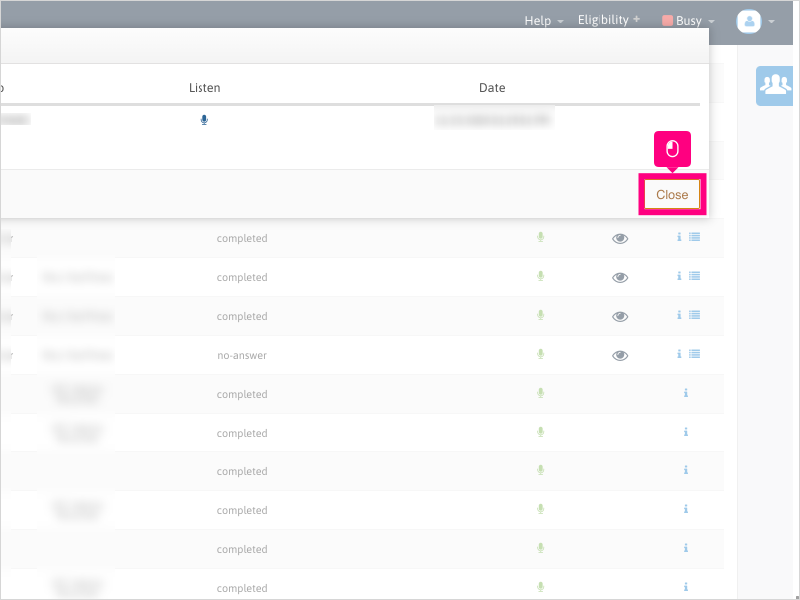Open the info icon in the completed row directly above no-answer

click(x=679, y=315)
